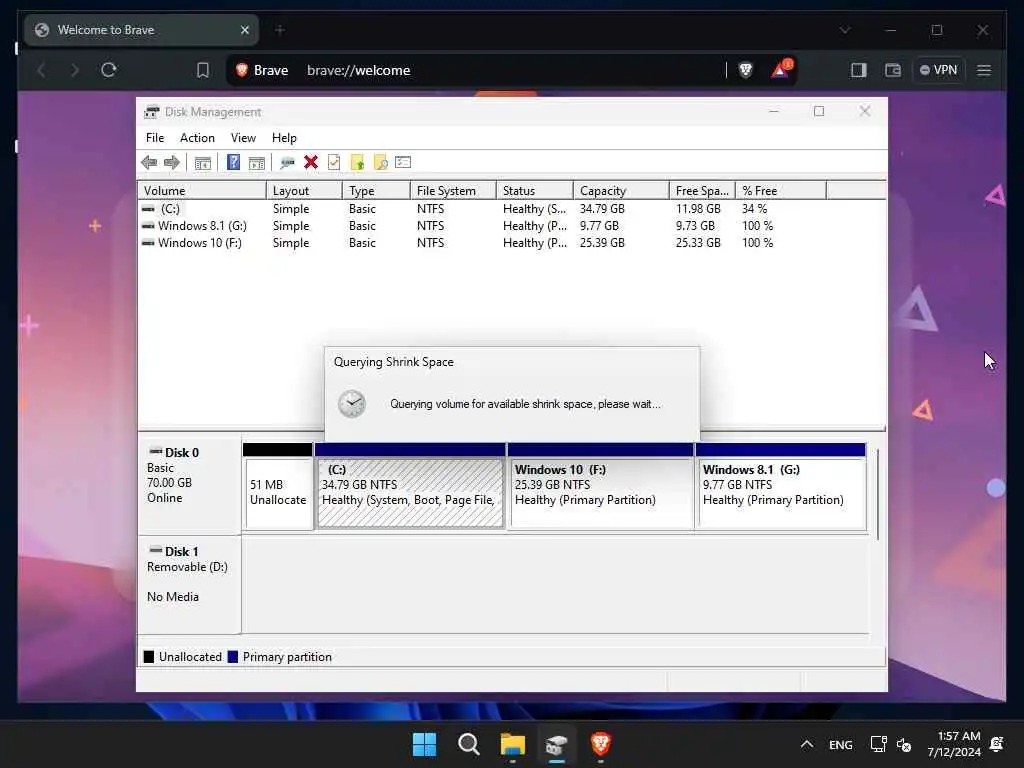Sort by the File System column header
This screenshot has height=768, width=1024.
(x=453, y=191)
